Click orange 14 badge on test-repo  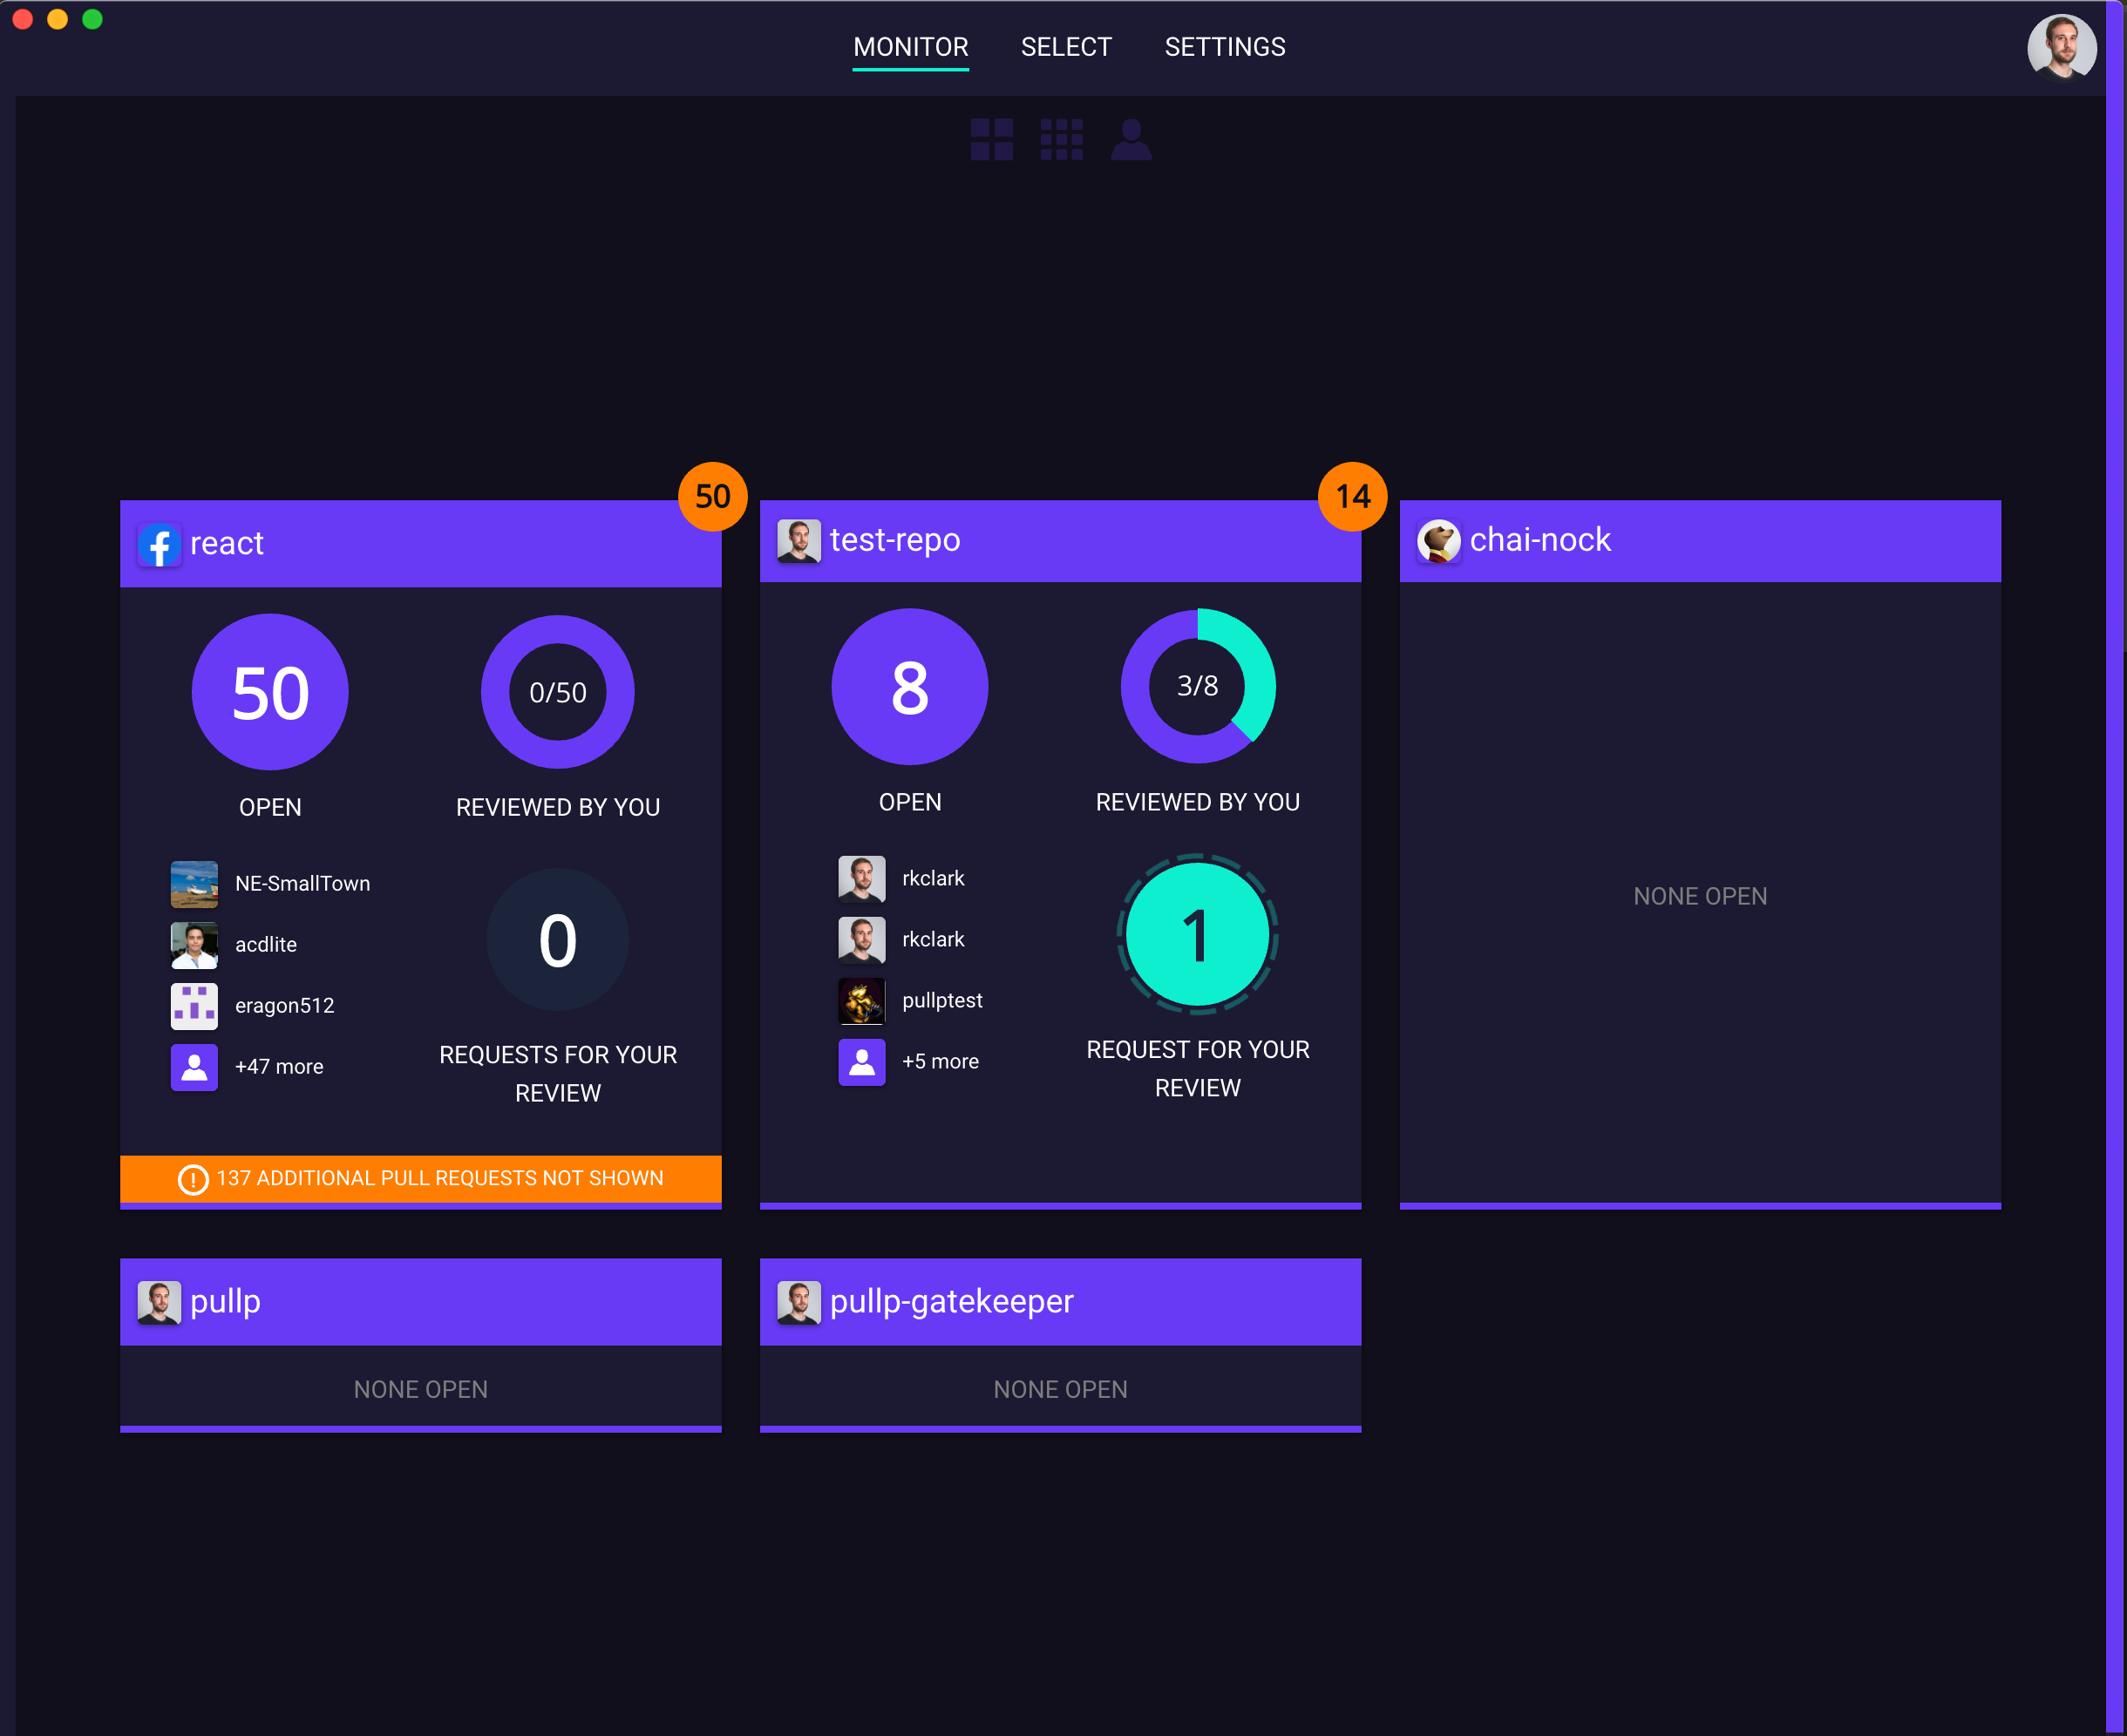coord(1352,497)
